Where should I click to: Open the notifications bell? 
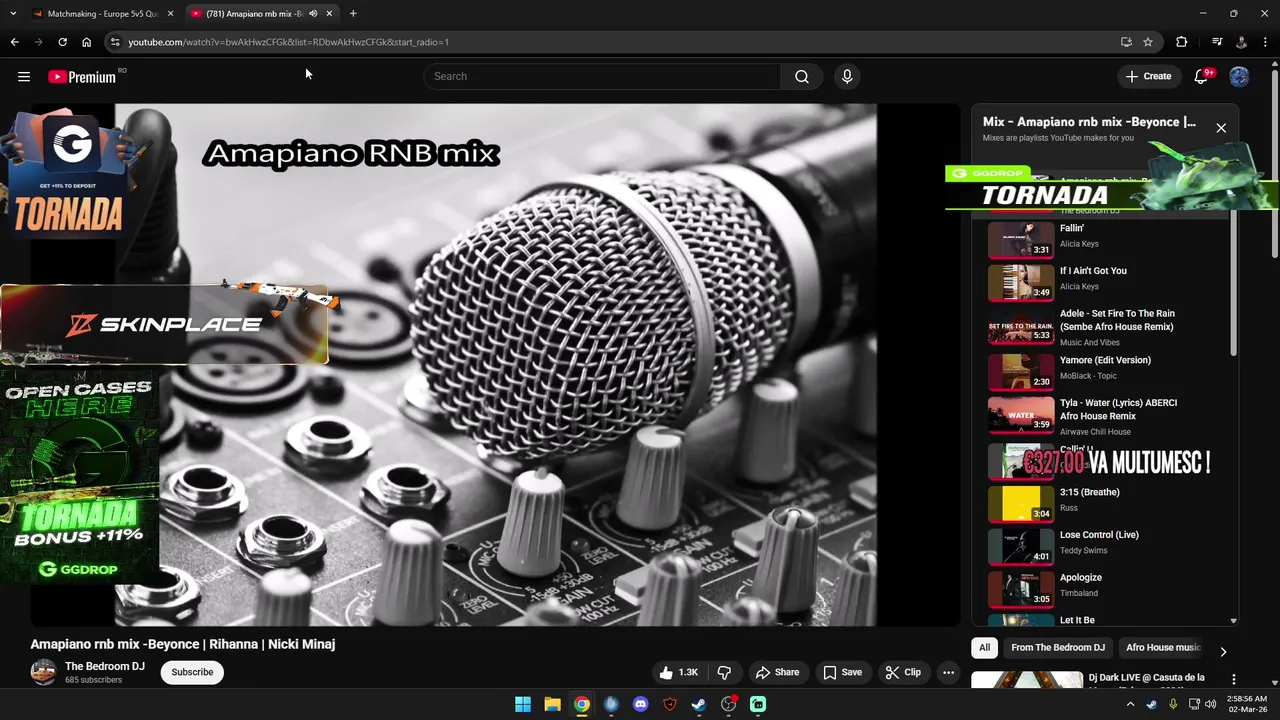[1202, 76]
